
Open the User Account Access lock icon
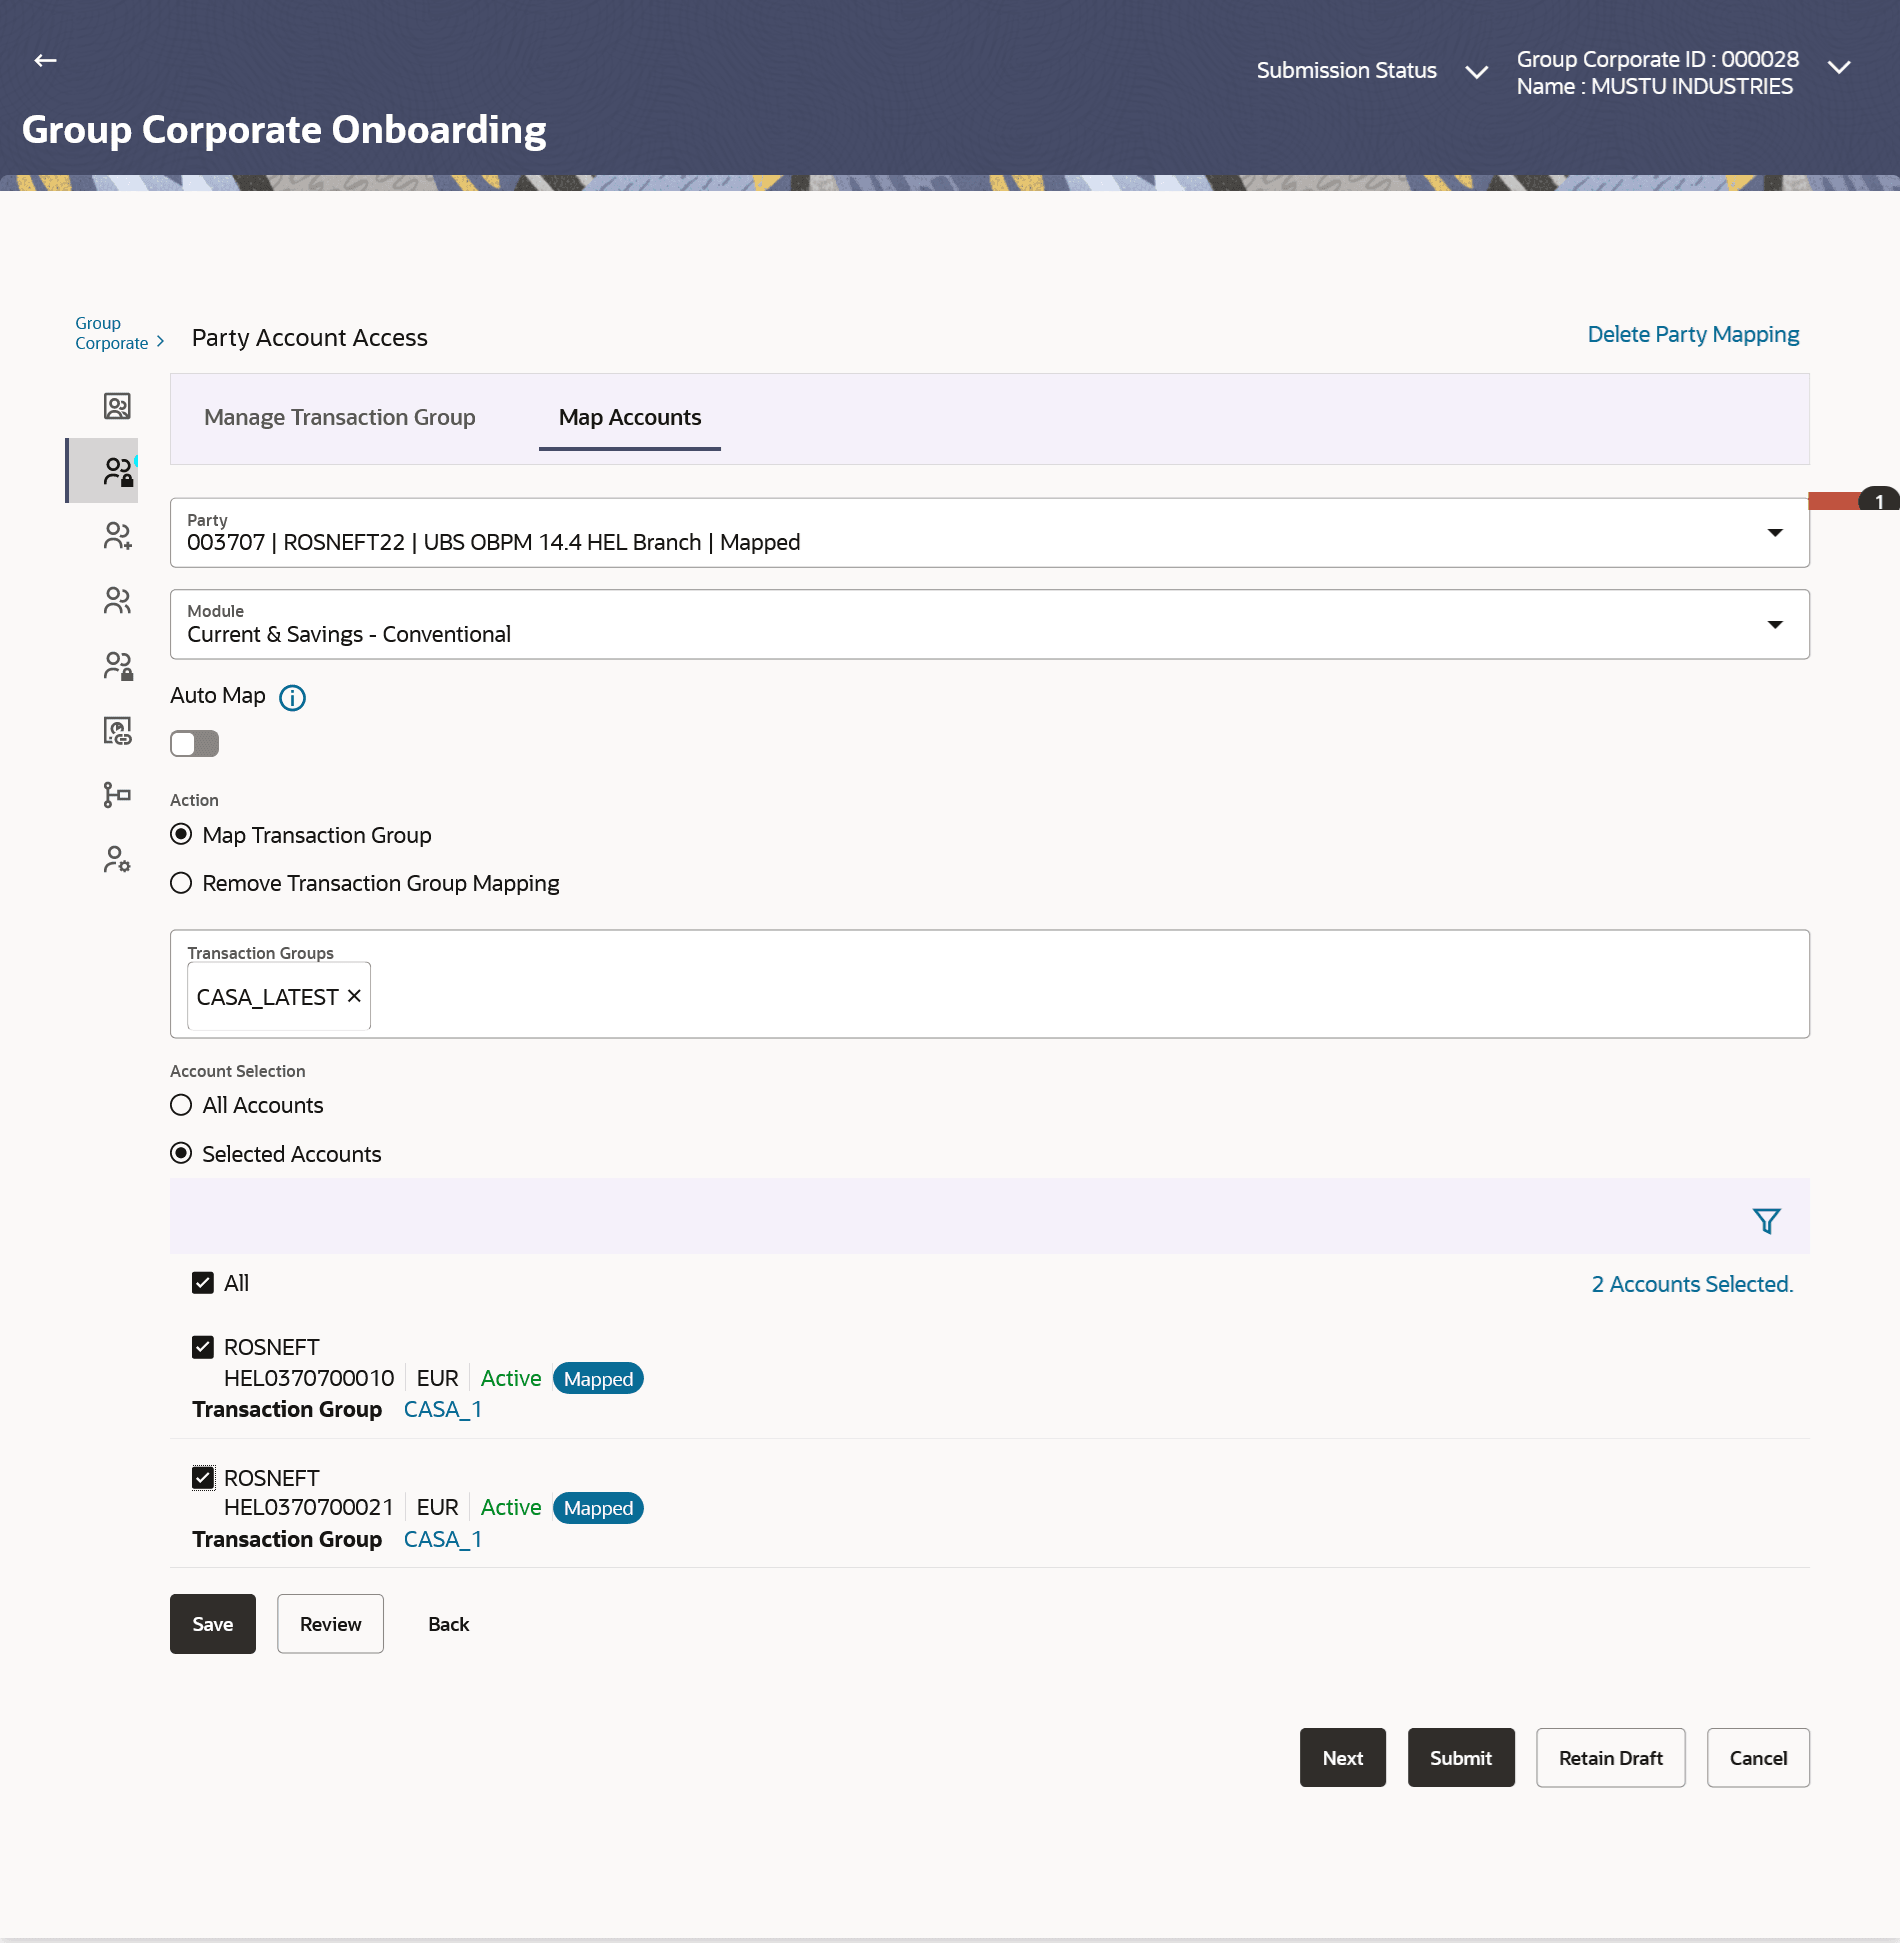coord(117,663)
